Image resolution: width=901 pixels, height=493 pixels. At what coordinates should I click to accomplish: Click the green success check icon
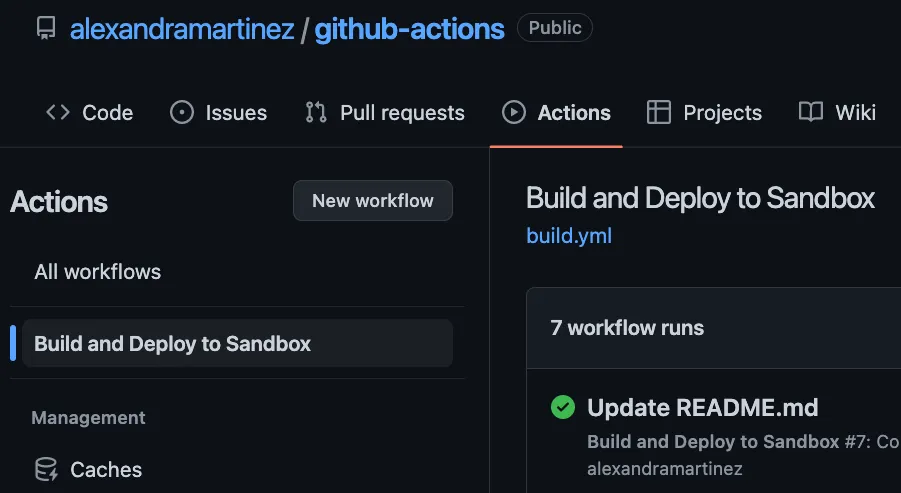pos(563,407)
